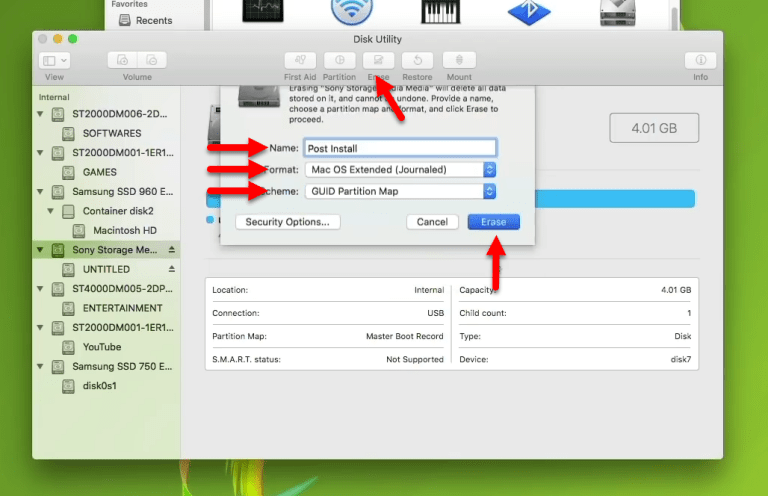Open the Bluetooth app icon in Finder
Image resolution: width=768 pixels, height=496 pixels.
[529, 12]
